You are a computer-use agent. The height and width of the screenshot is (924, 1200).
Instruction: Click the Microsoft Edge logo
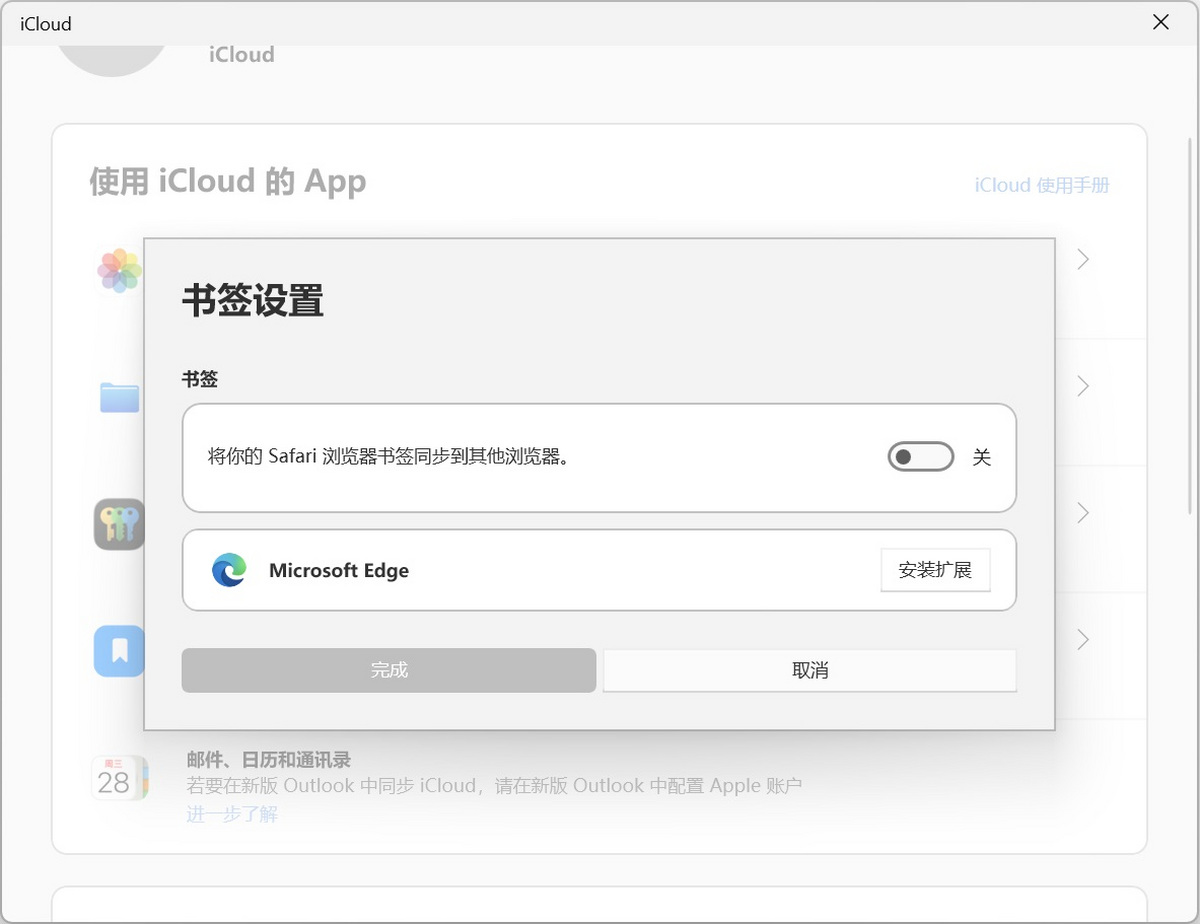point(231,570)
